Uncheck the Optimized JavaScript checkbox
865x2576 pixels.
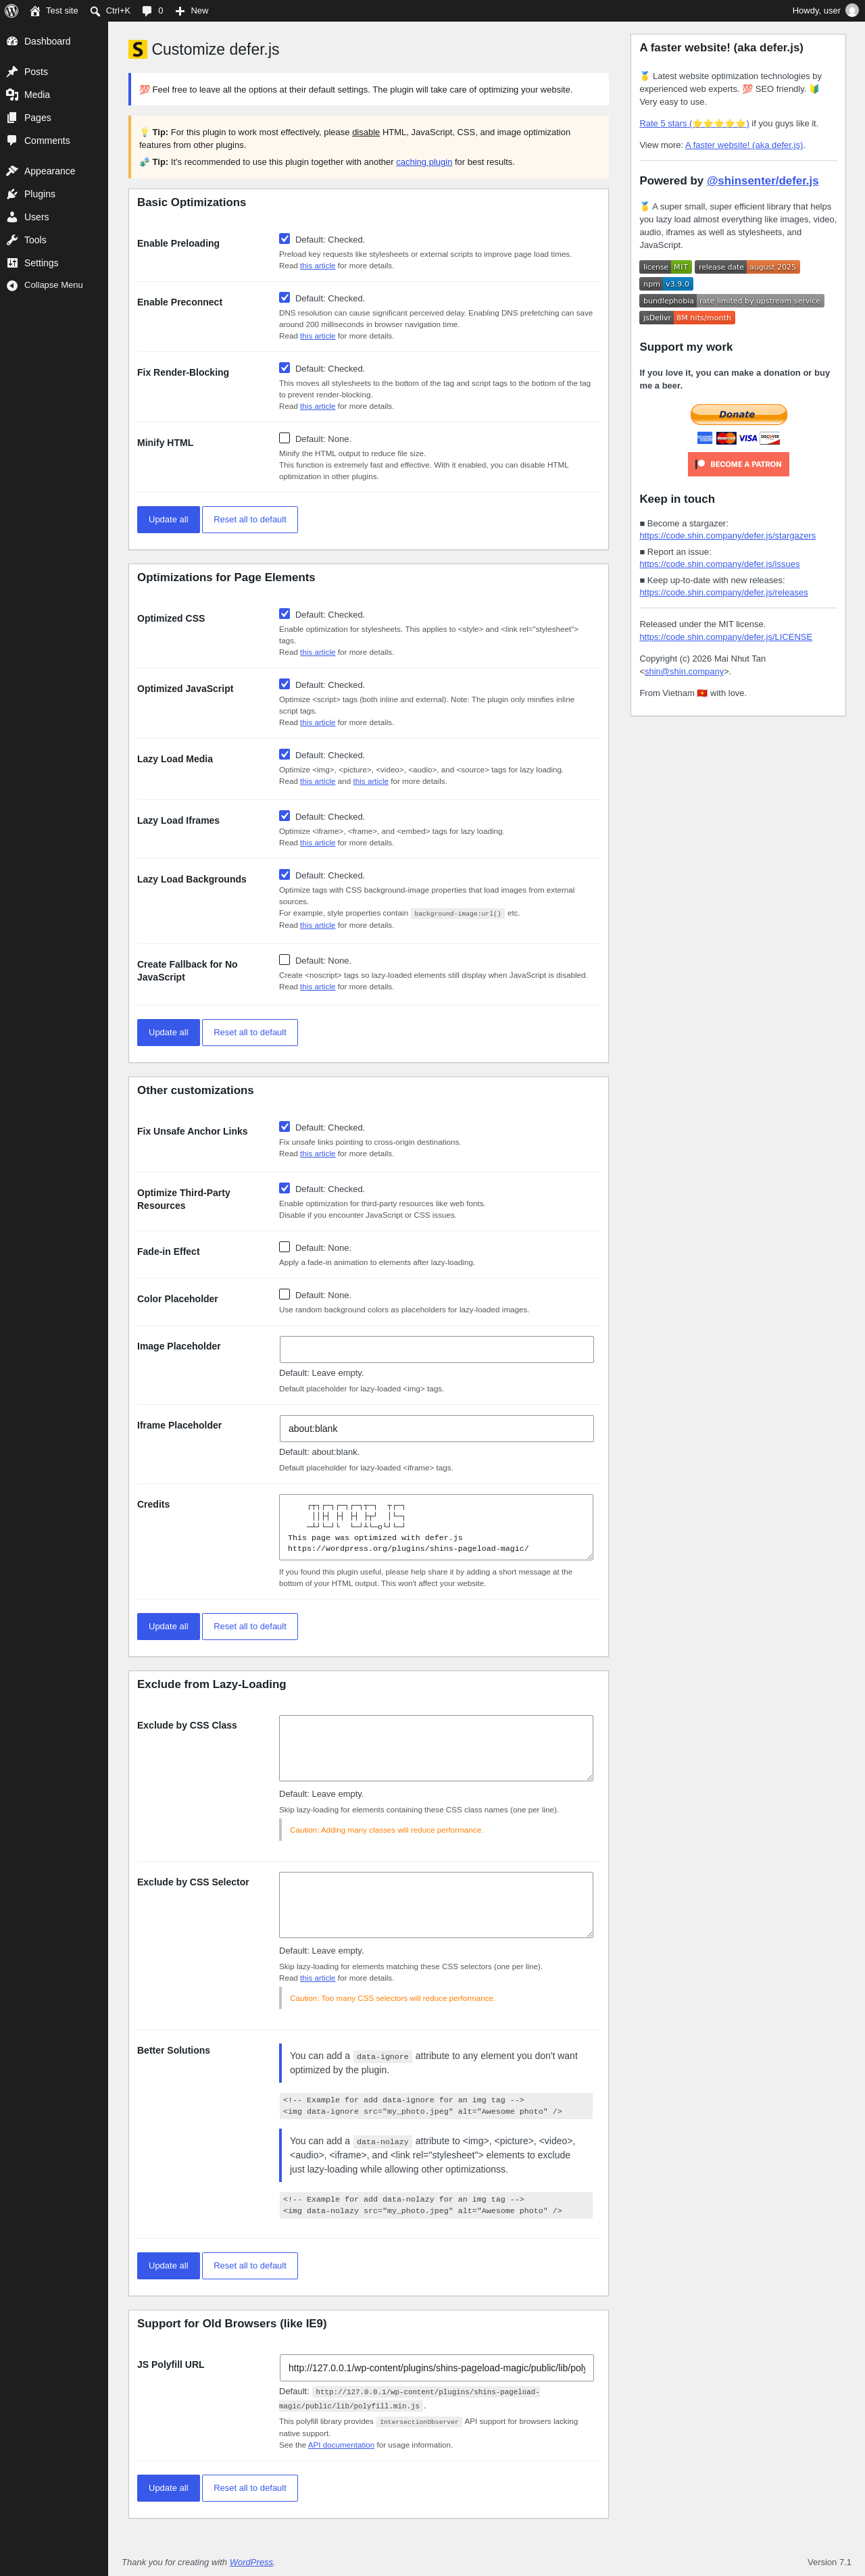coord(285,684)
